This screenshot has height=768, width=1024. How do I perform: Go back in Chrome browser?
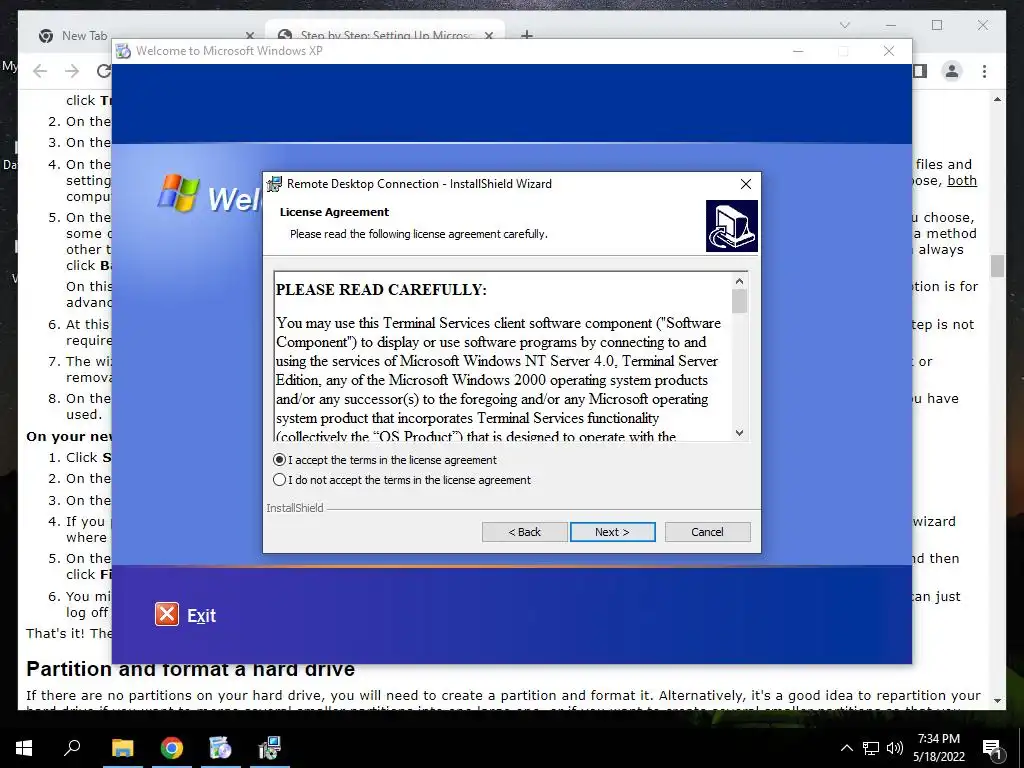40,71
